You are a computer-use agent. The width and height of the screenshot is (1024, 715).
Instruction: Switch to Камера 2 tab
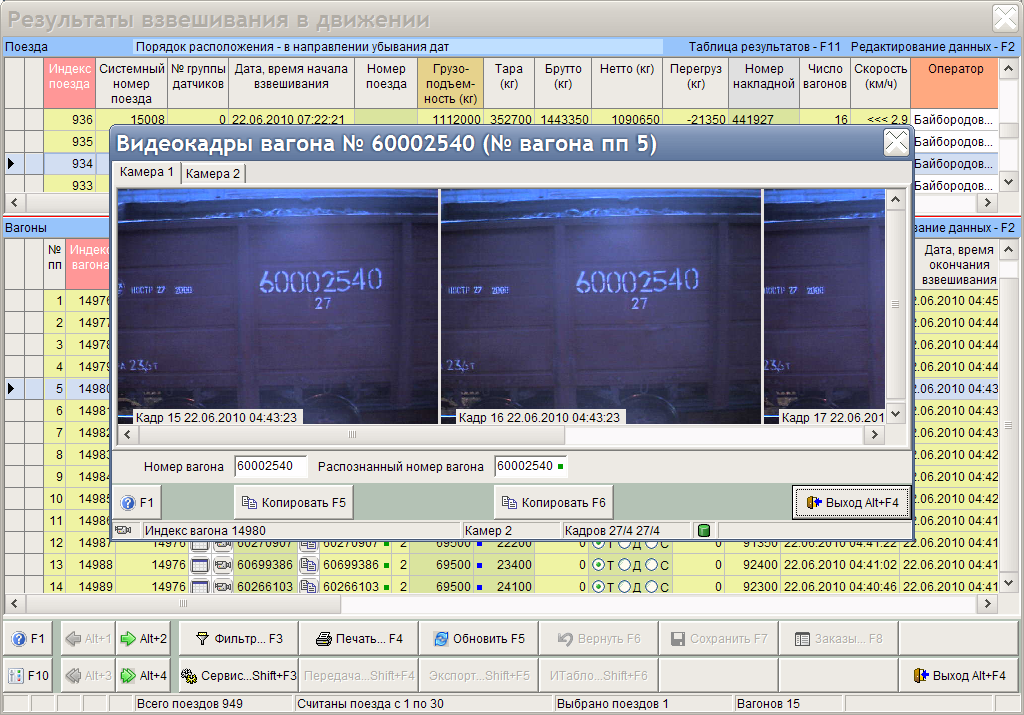click(x=213, y=174)
